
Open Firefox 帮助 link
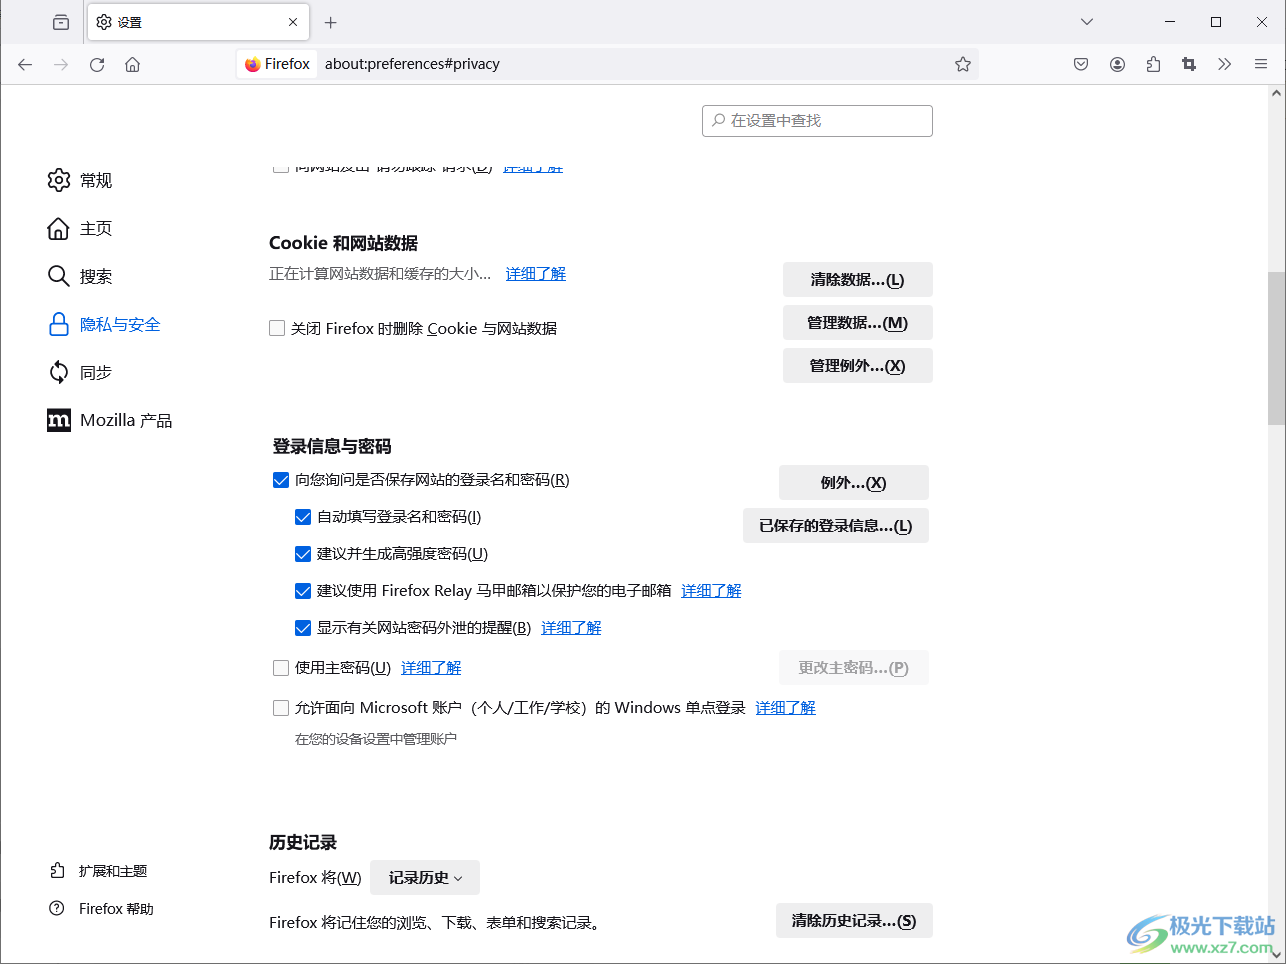coord(116,909)
